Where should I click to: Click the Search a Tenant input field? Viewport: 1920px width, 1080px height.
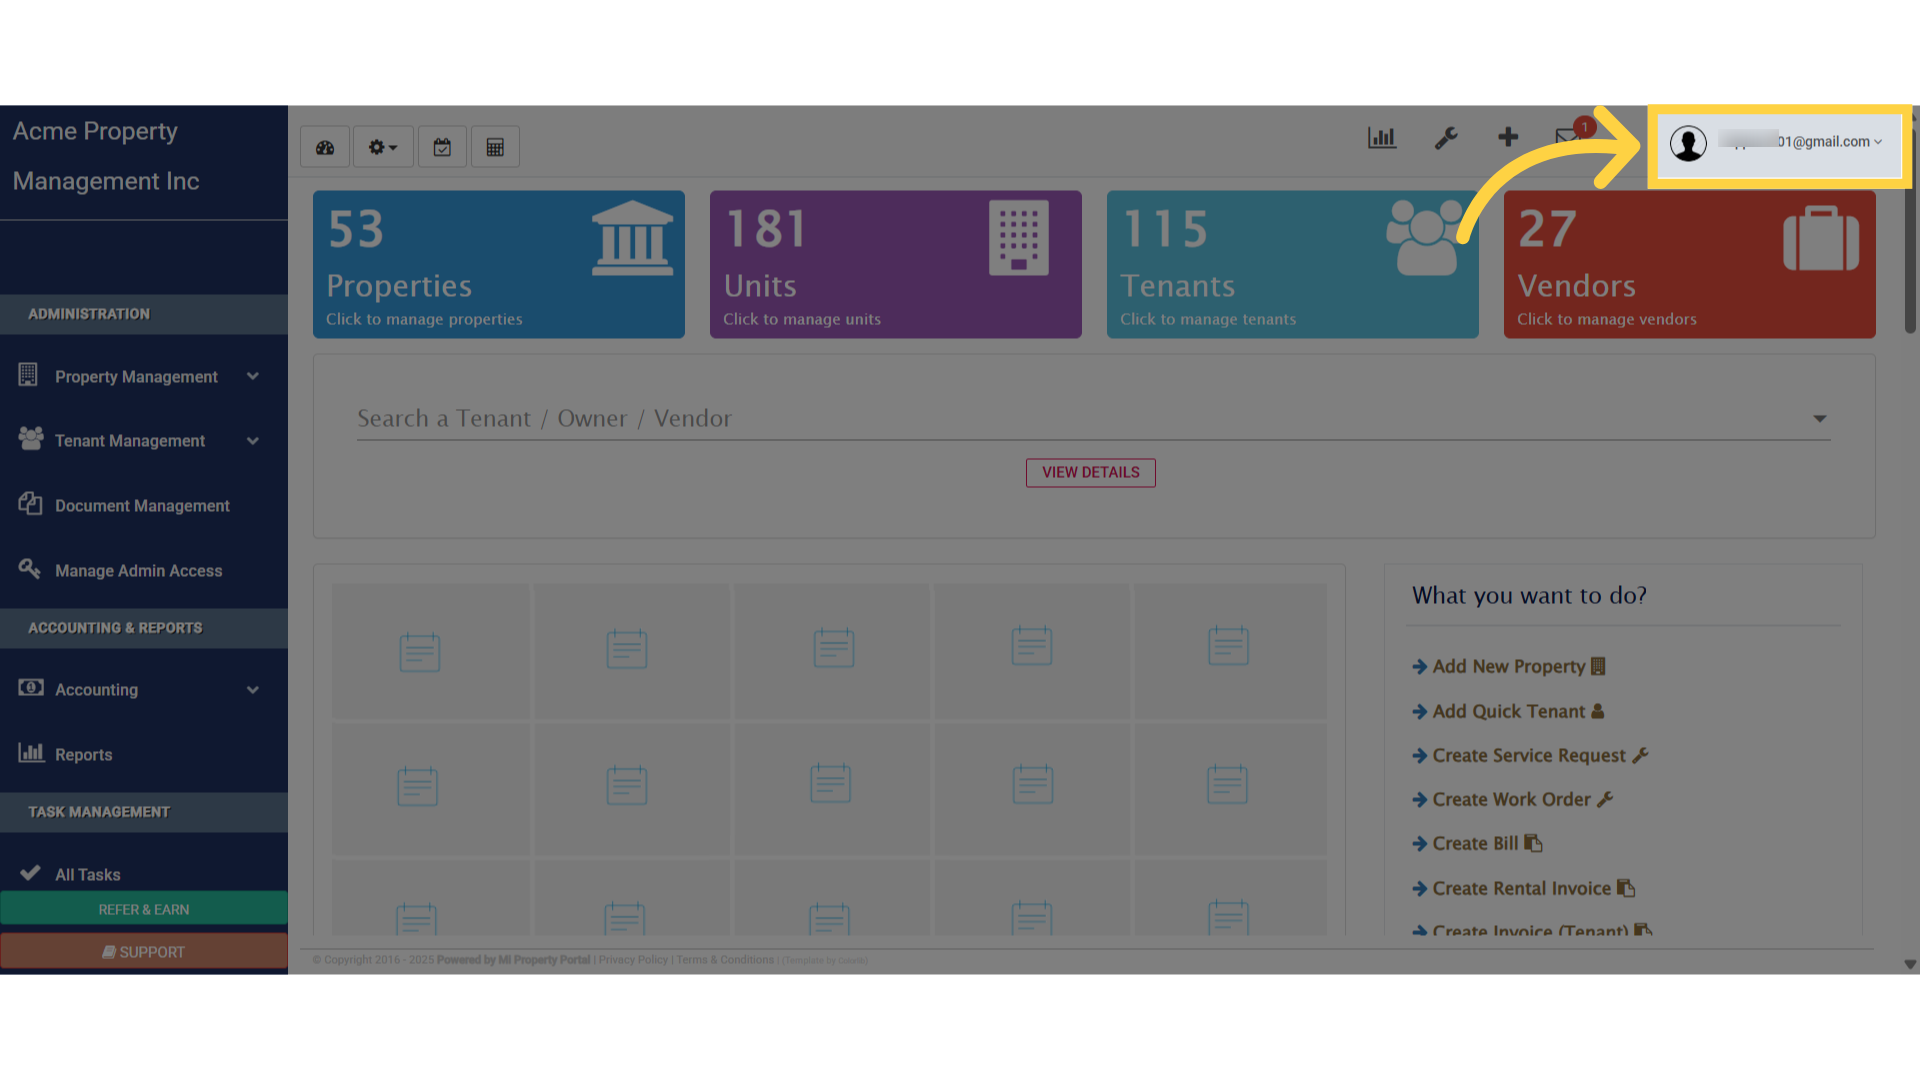(900, 419)
